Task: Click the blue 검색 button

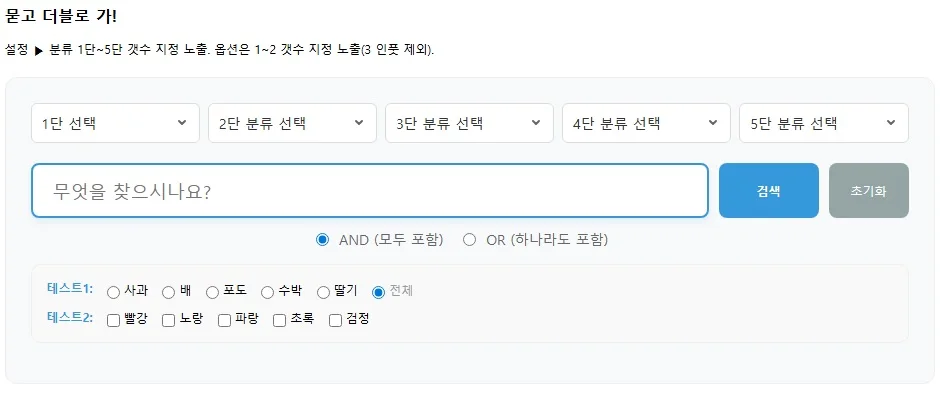Action: click(x=769, y=190)
